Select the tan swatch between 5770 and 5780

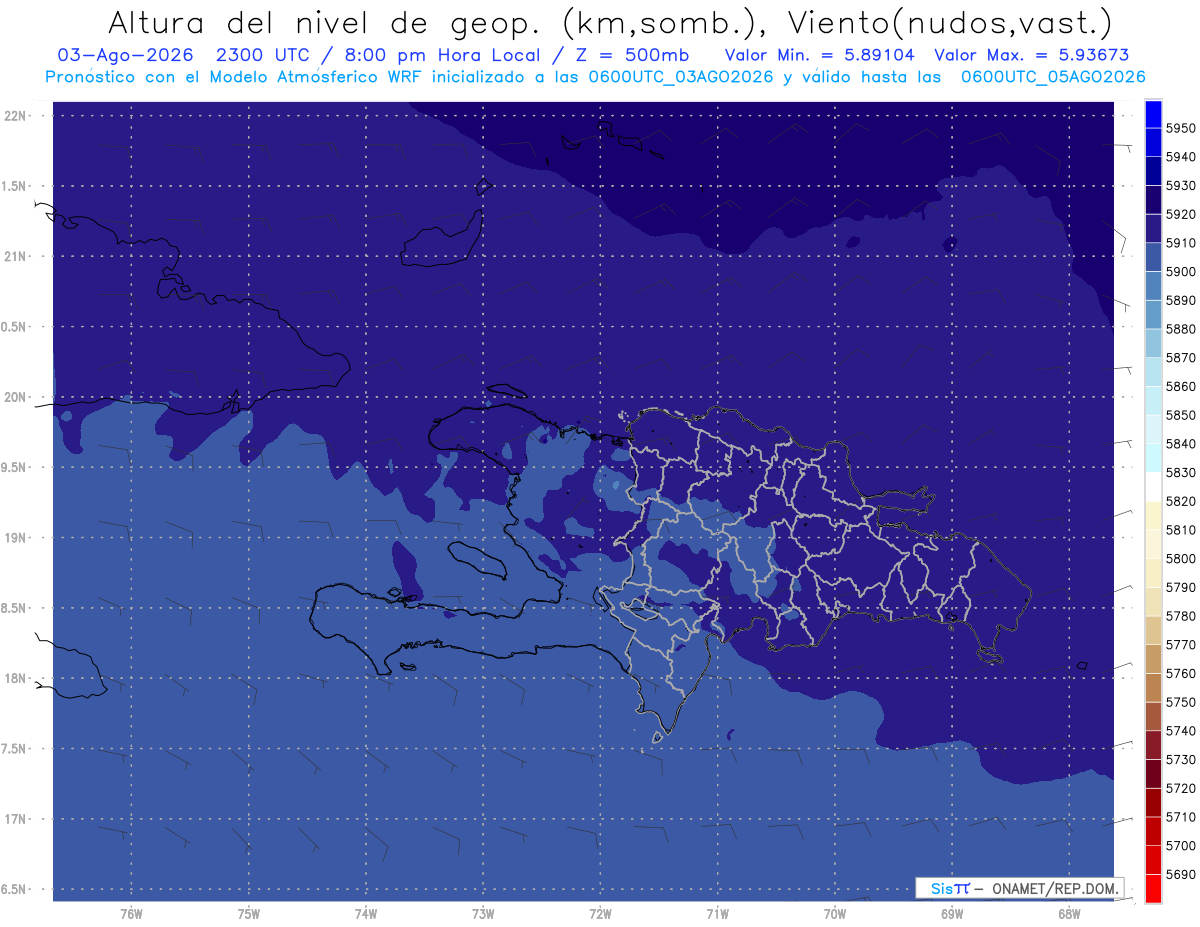1153,630
